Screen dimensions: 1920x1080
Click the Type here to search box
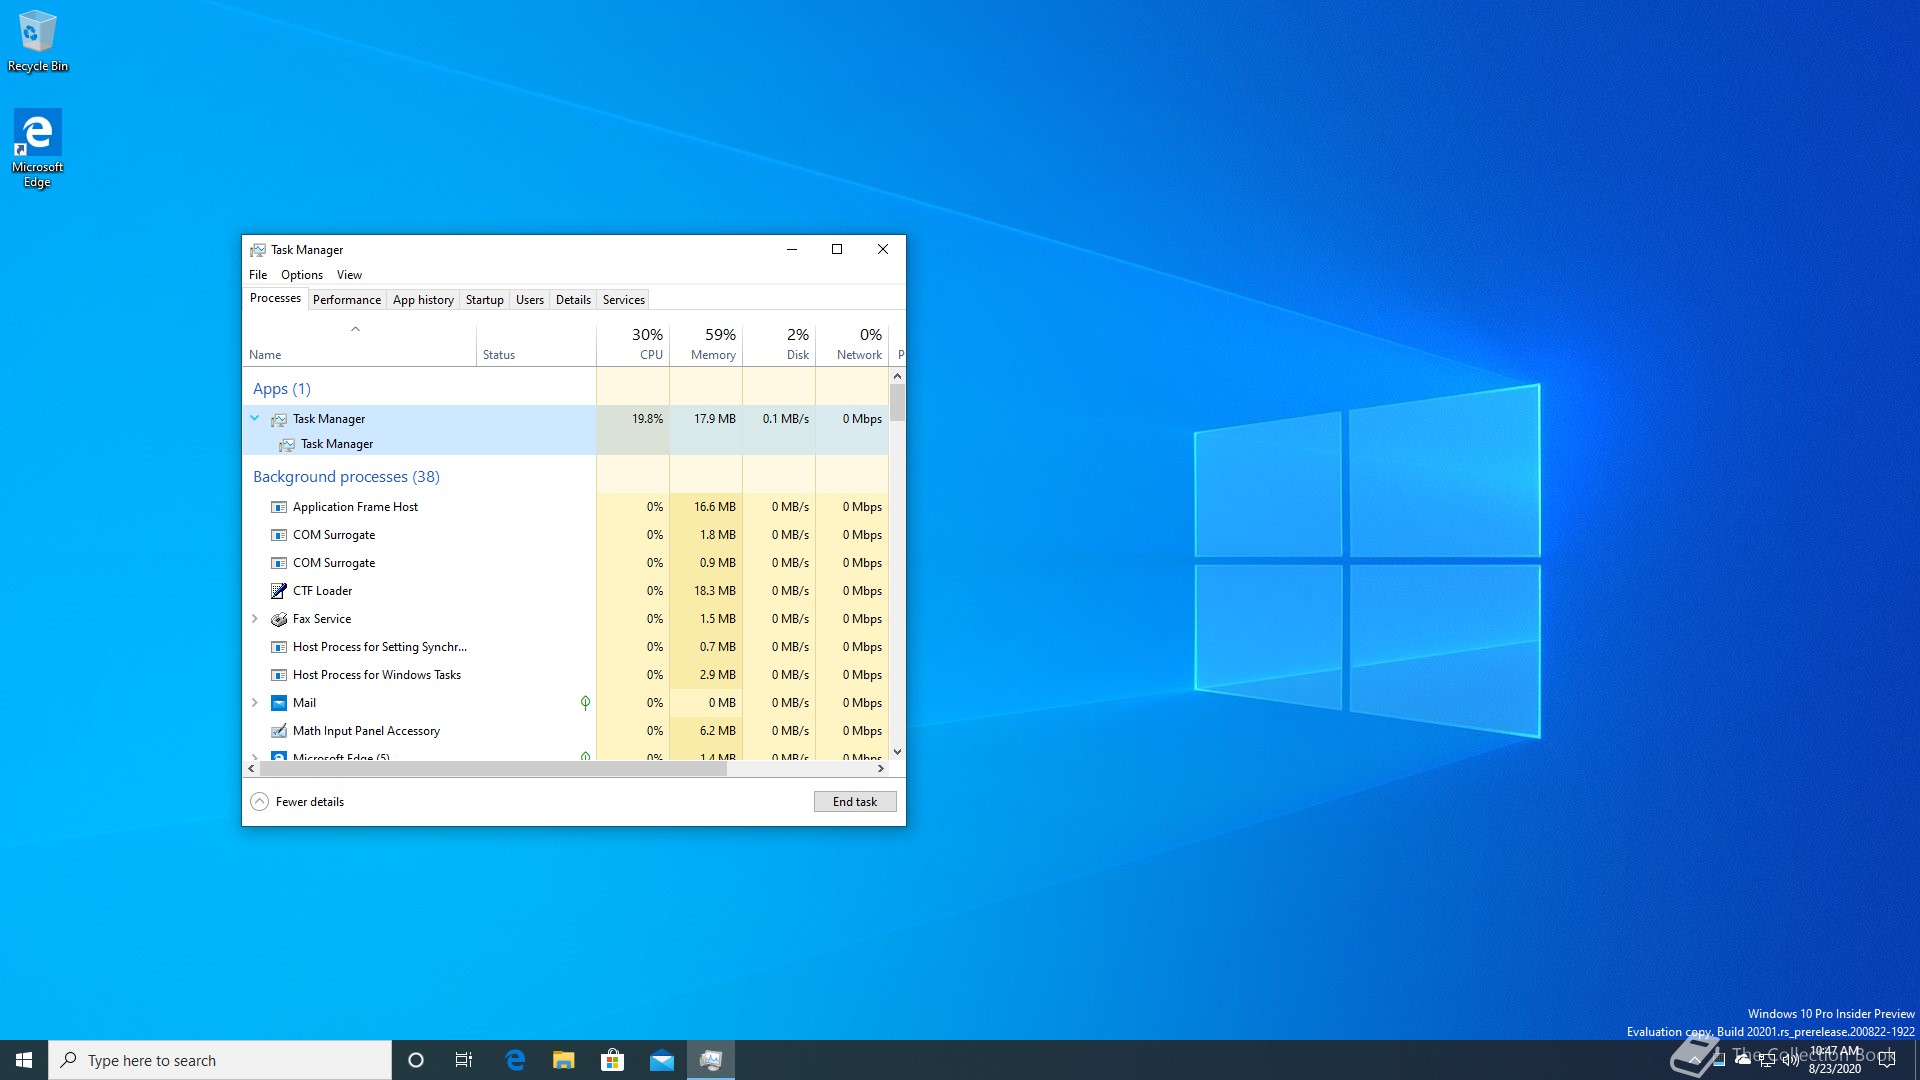coord(220,1060)
